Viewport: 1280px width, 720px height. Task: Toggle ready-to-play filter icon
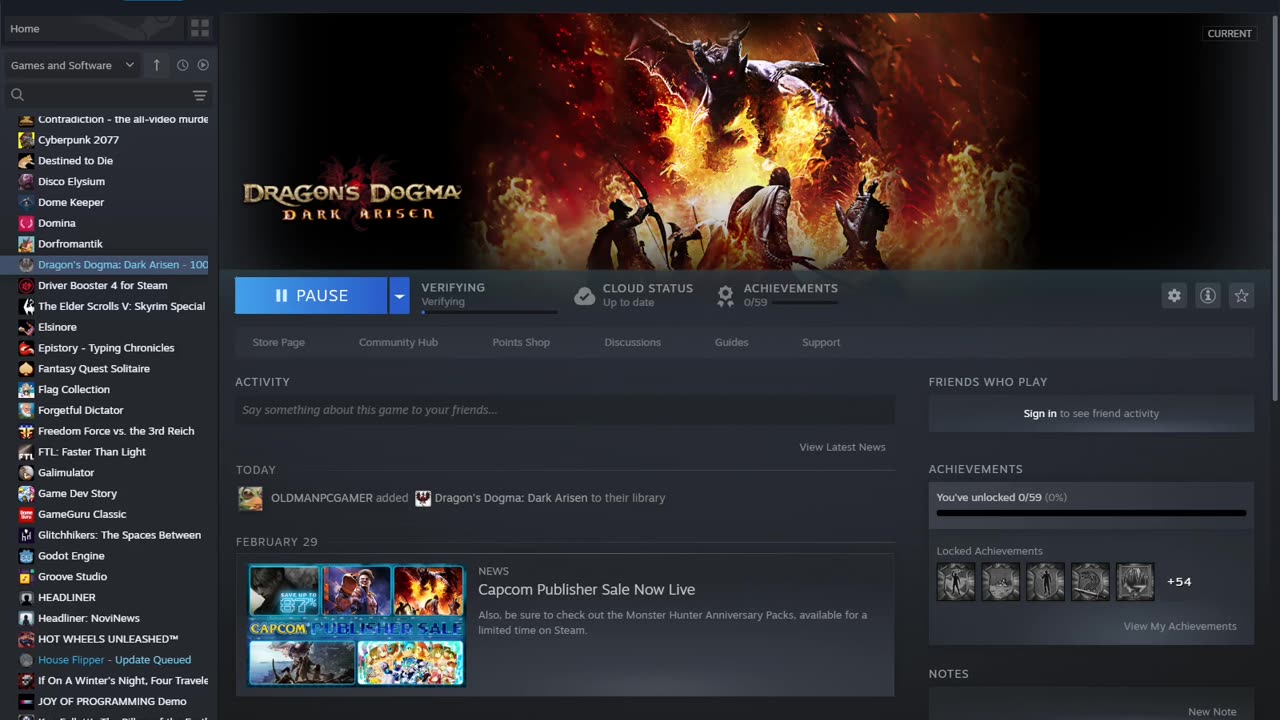pyautogui.click(x=203, y=65)
